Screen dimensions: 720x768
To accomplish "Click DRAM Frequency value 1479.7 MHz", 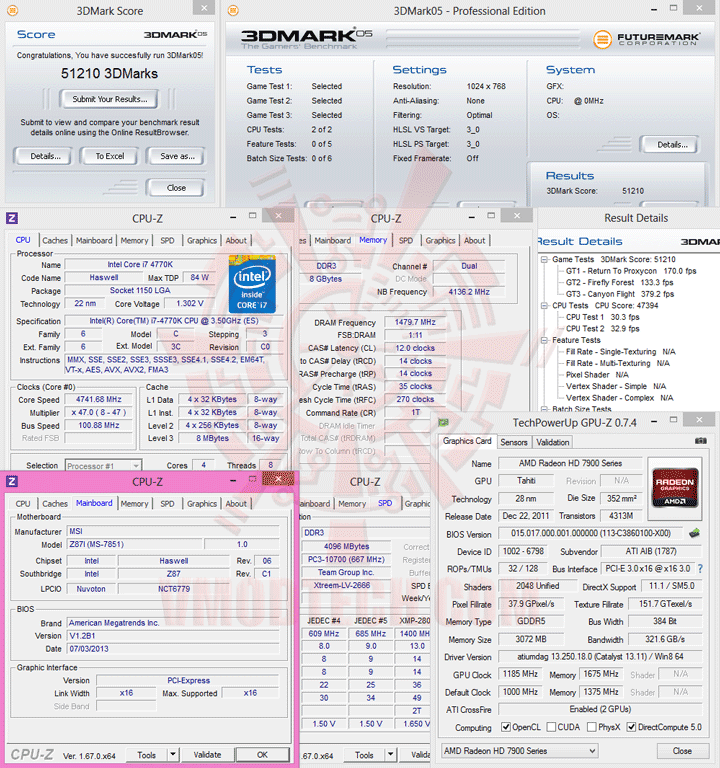I will pyautogui.click(x=415, y=322).
